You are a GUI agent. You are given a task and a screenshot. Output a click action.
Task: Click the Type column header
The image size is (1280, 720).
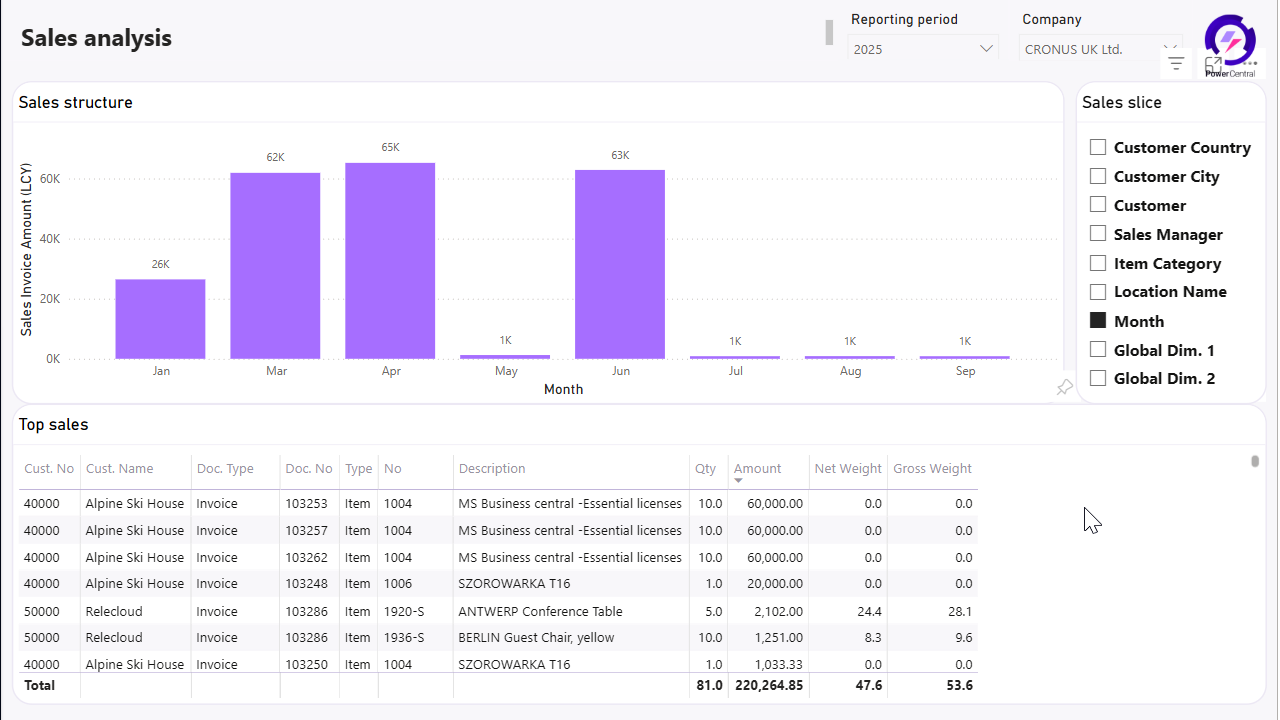tap(358, 468)
